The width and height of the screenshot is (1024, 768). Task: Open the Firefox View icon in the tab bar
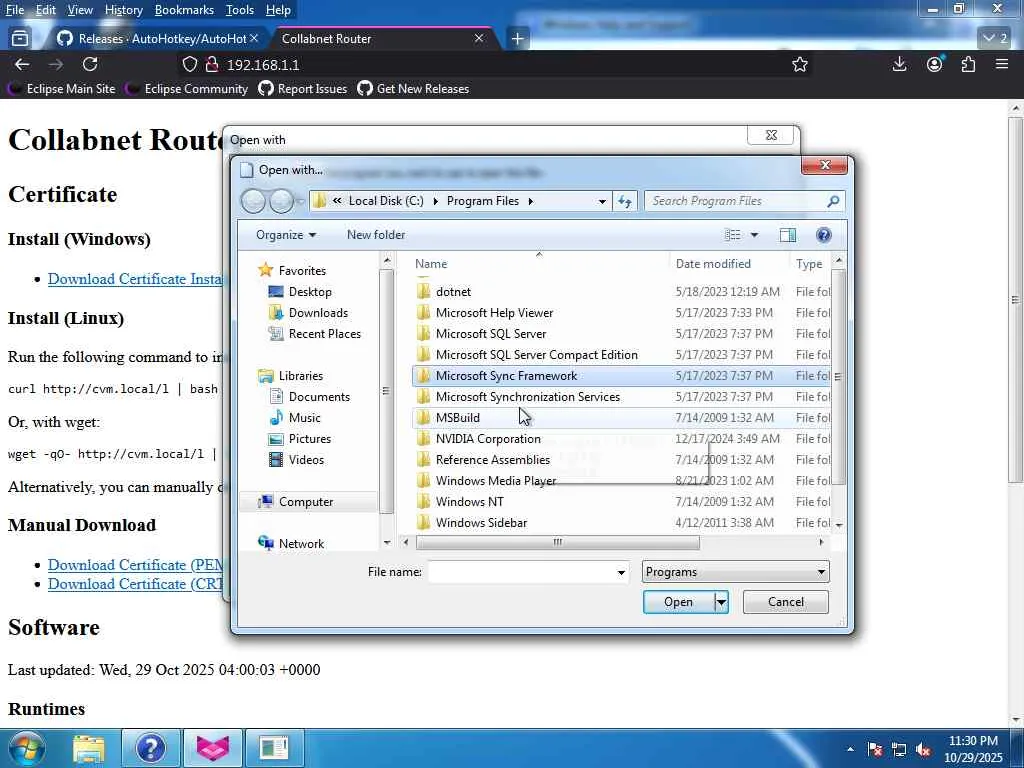(x=20, y=39)
